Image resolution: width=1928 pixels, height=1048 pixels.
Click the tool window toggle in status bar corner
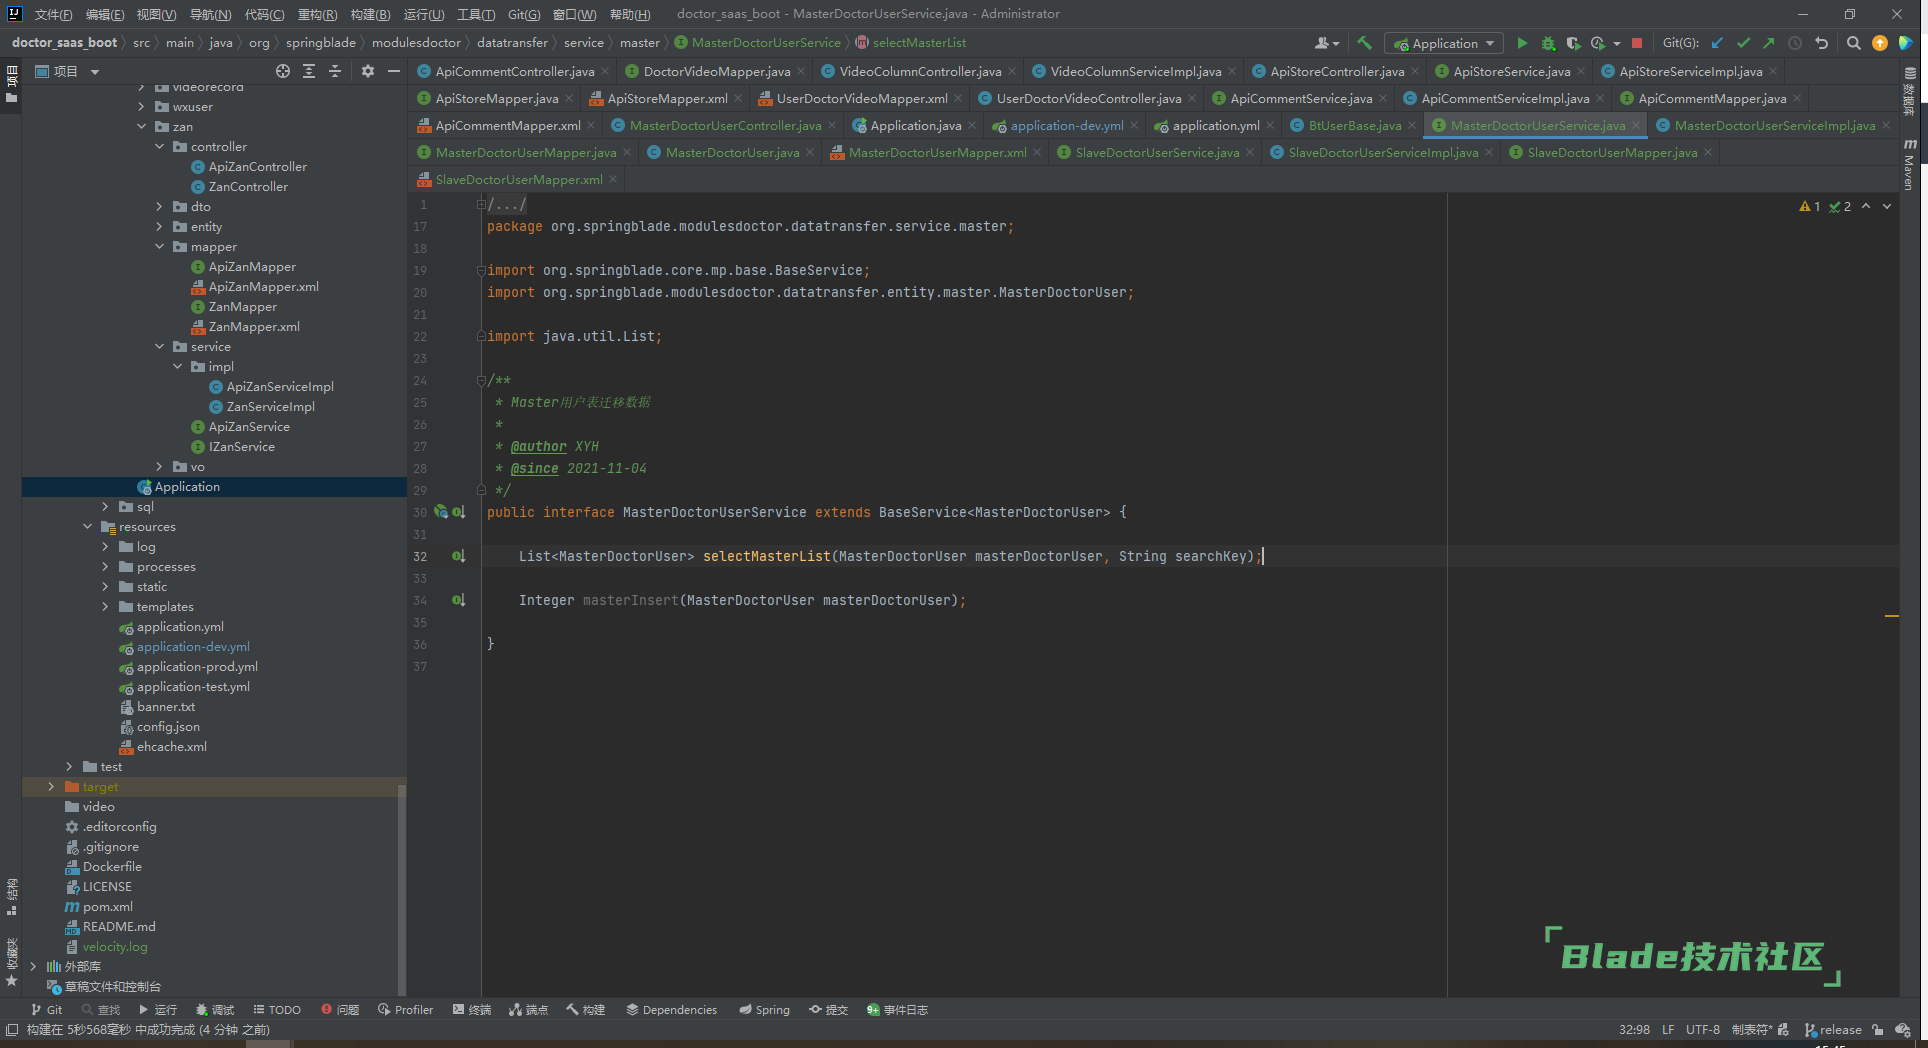(x=12, y=1029)
